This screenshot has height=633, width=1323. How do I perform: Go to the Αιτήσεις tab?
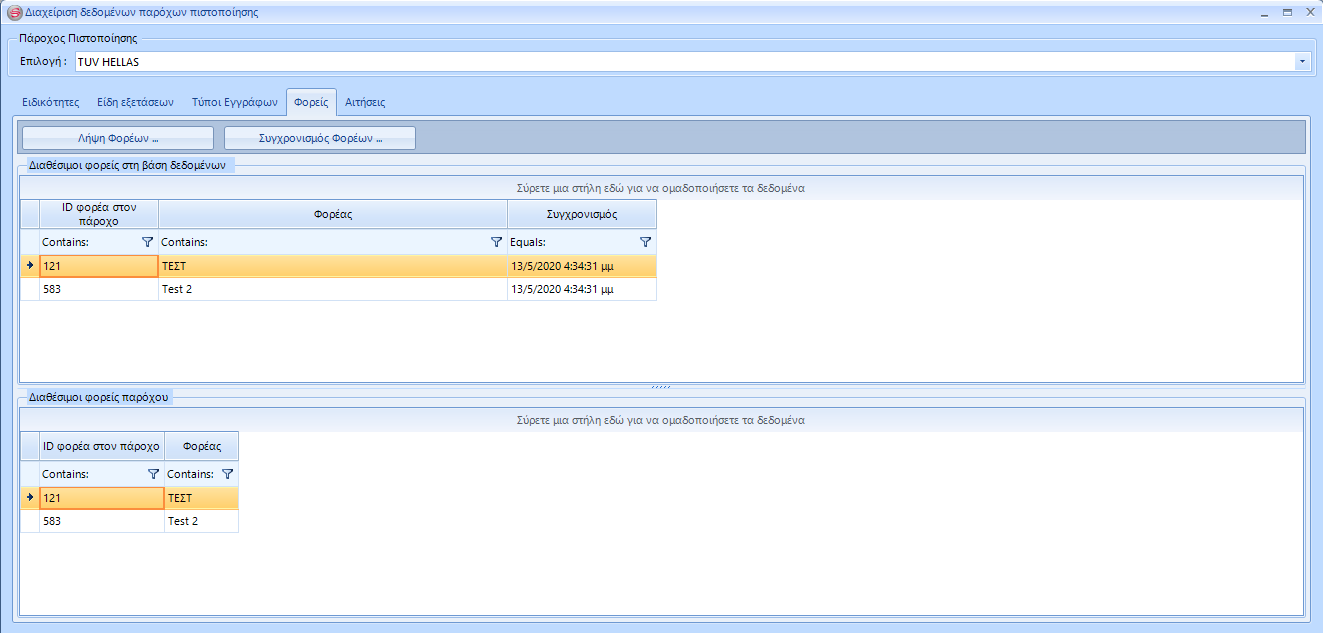click(365, 102)
